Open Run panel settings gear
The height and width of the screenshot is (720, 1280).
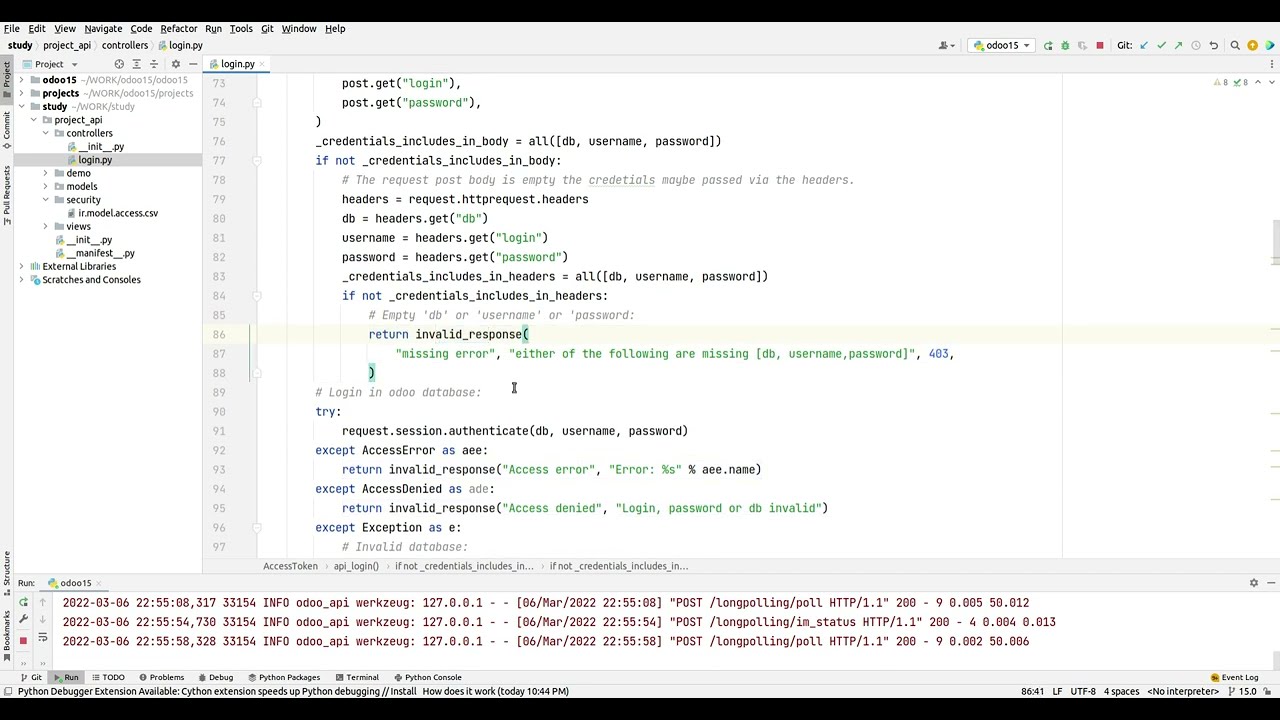1253,583
